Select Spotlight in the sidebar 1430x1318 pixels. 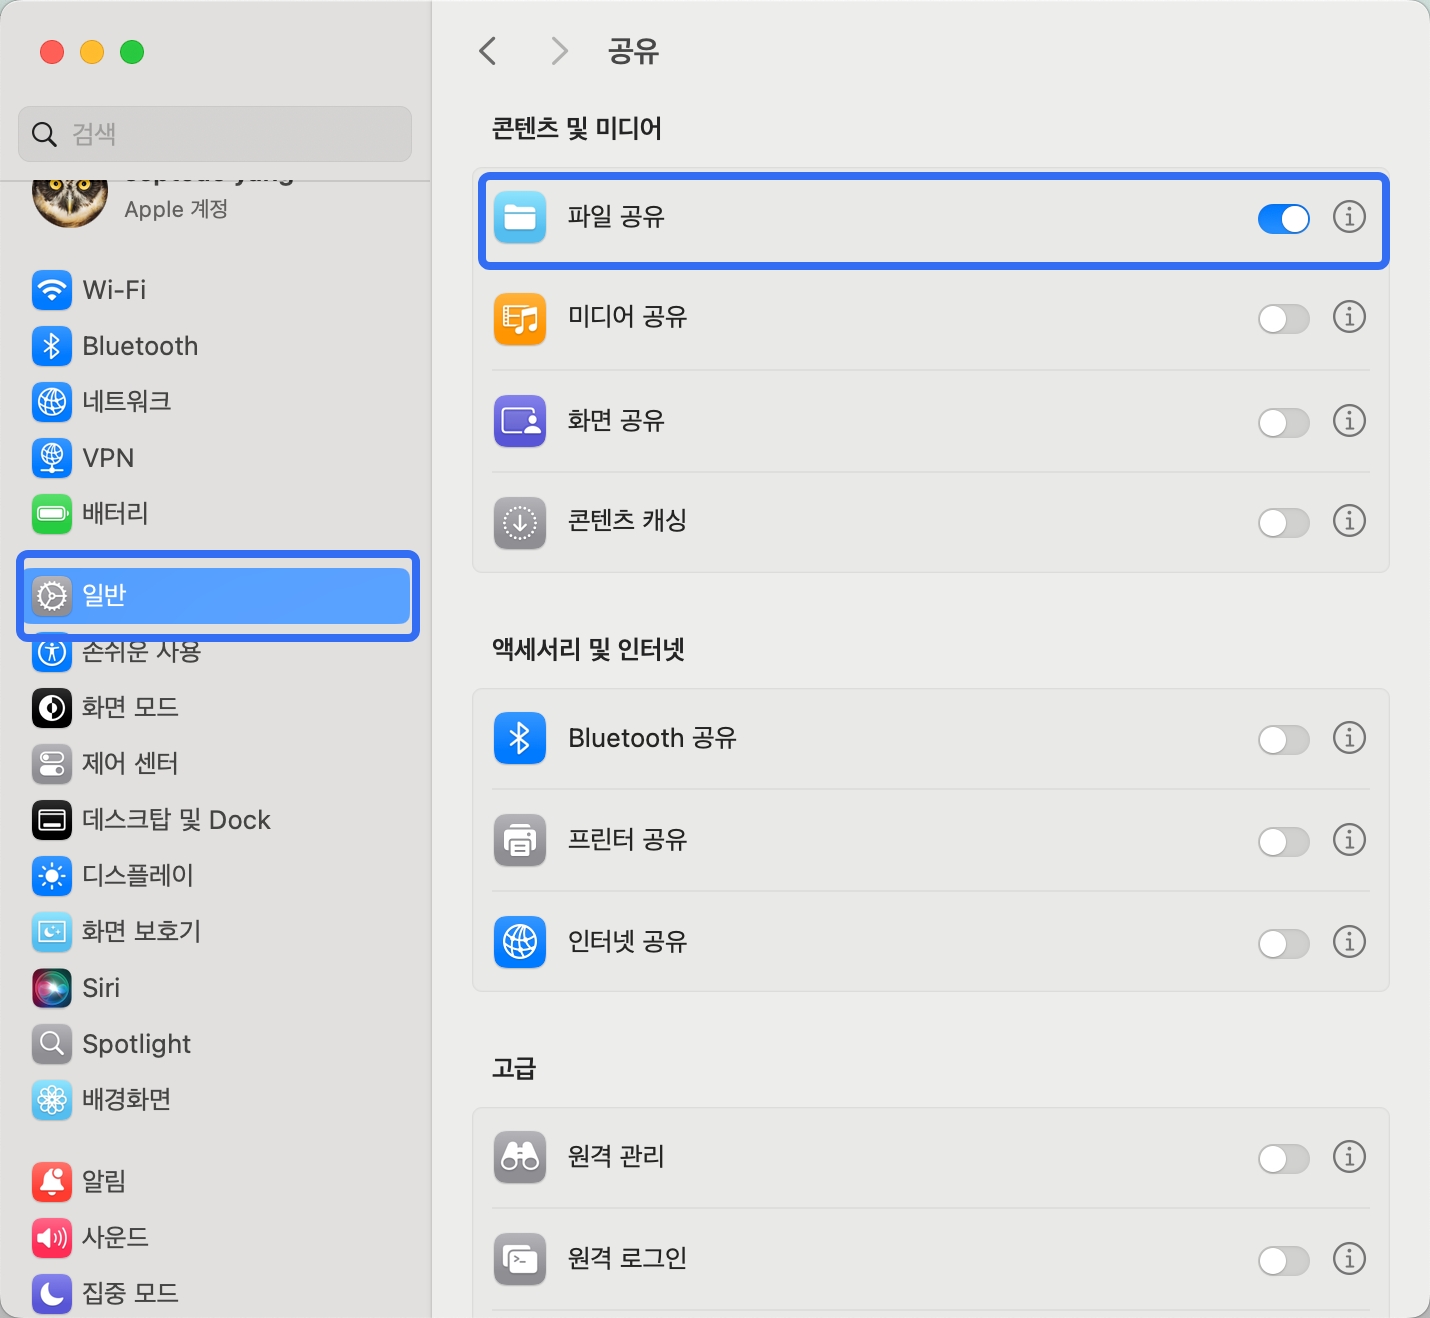click(217, 1044)
